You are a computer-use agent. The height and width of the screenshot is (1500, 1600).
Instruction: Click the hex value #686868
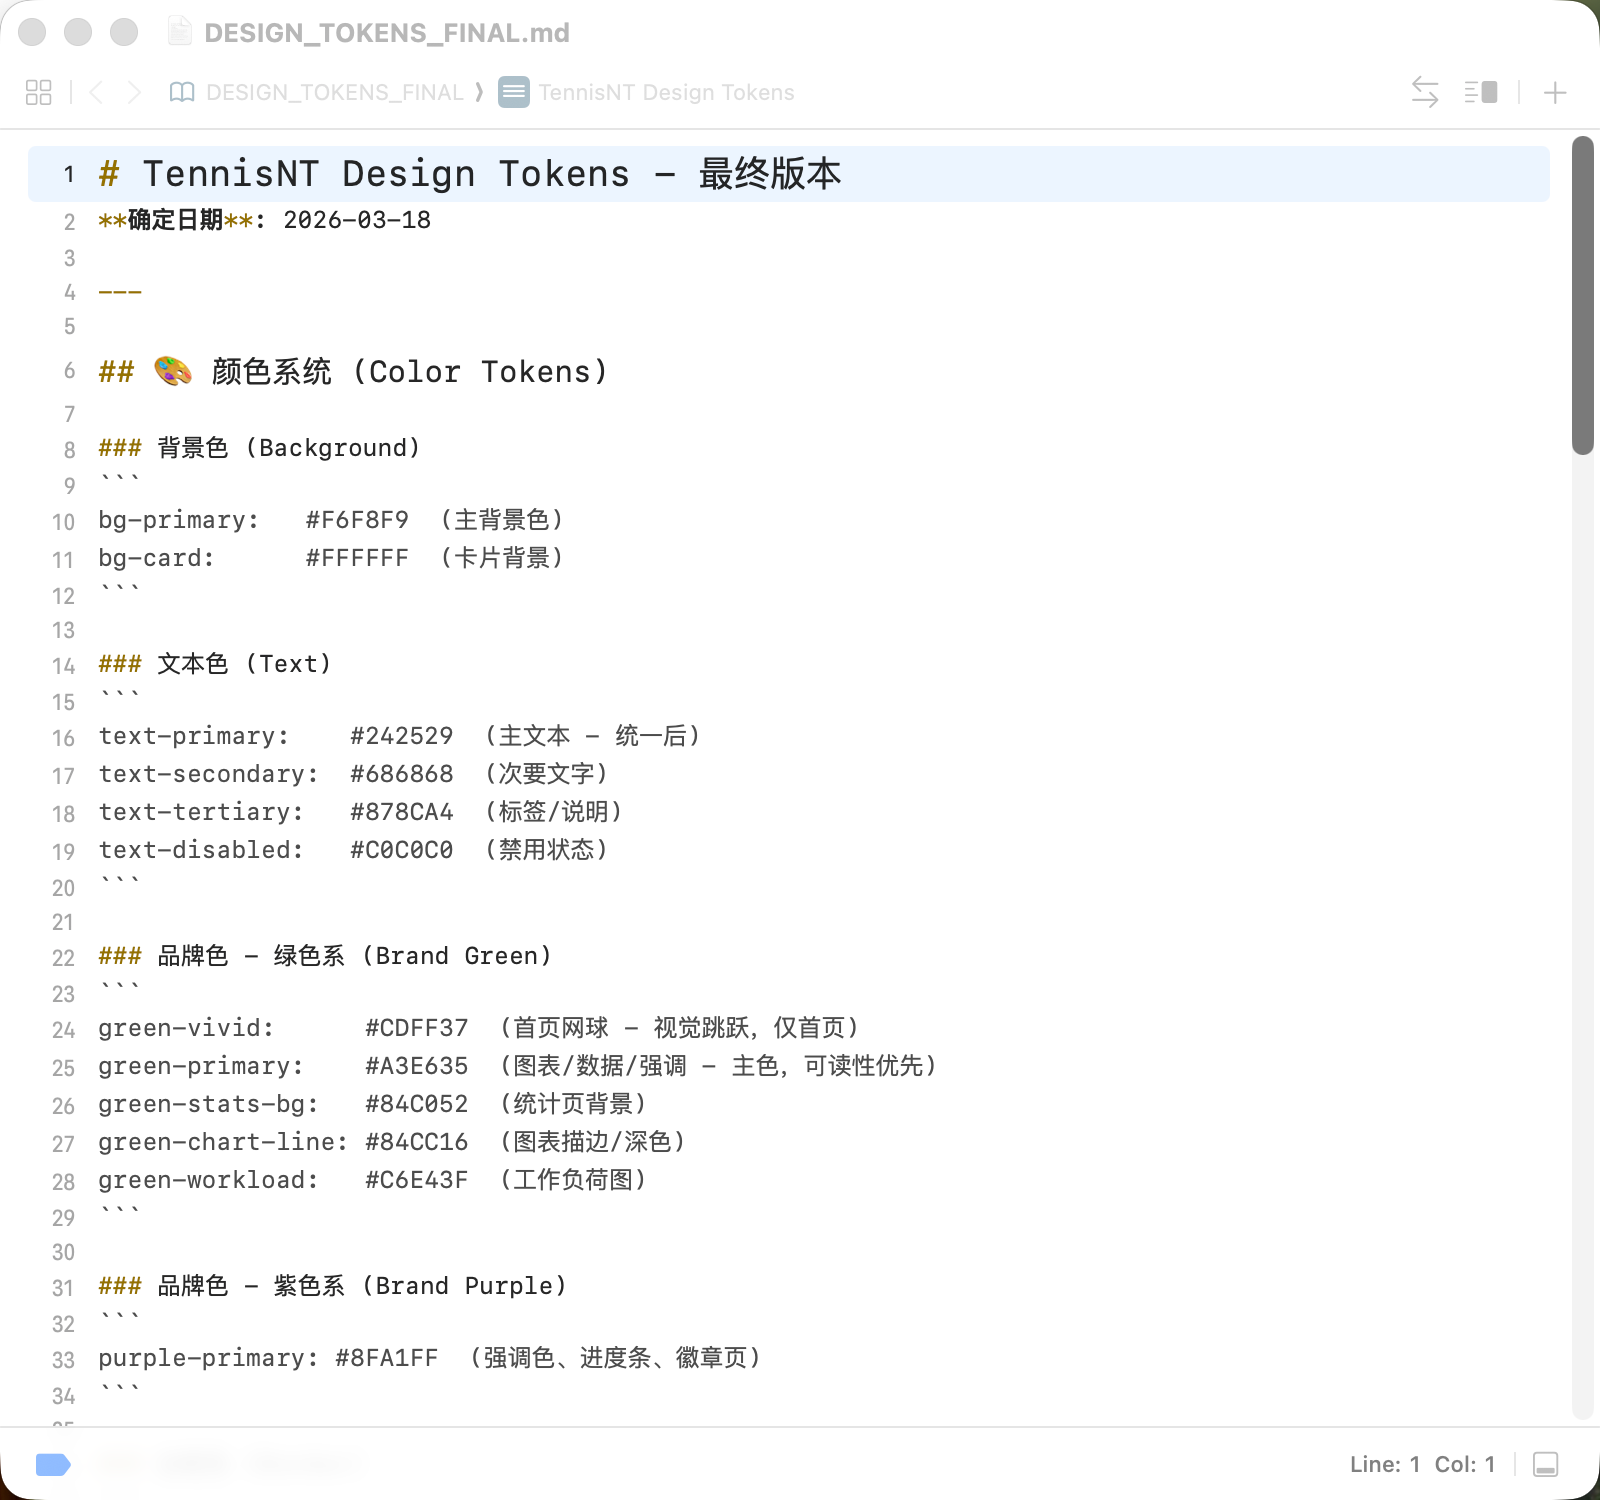(x=401, y=774)
